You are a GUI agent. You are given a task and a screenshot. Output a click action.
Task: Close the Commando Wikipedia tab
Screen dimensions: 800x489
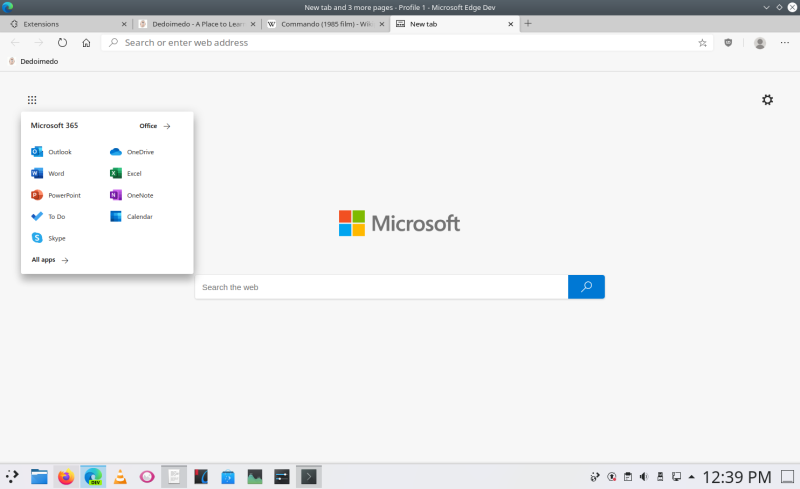tap(382, 24)
